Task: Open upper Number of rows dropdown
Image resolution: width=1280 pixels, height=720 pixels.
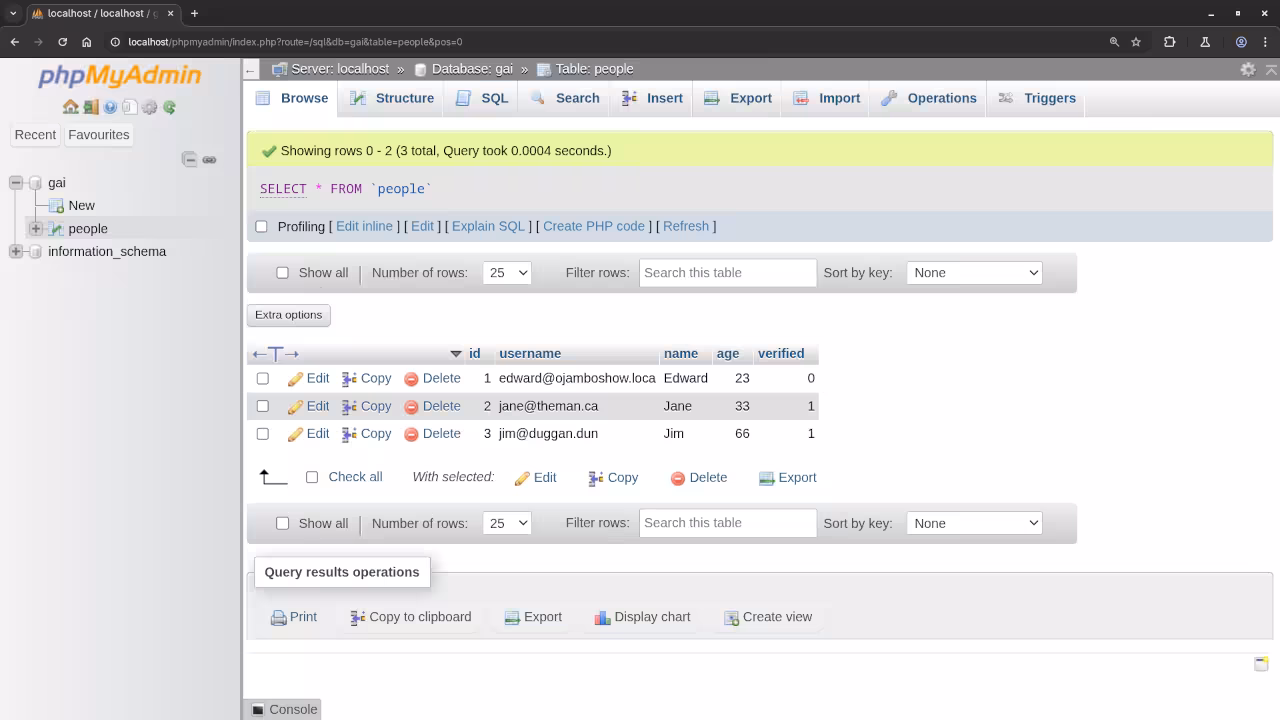Action: pos(507,273)
